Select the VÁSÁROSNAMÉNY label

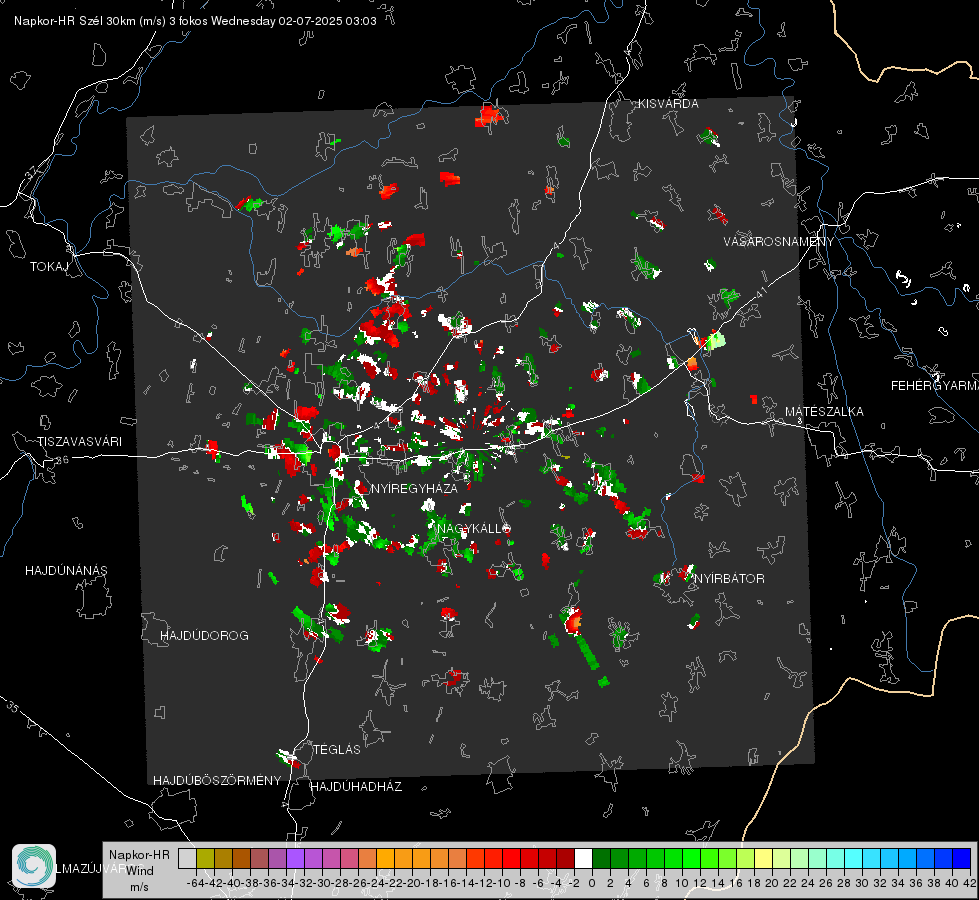pos(779,242)
